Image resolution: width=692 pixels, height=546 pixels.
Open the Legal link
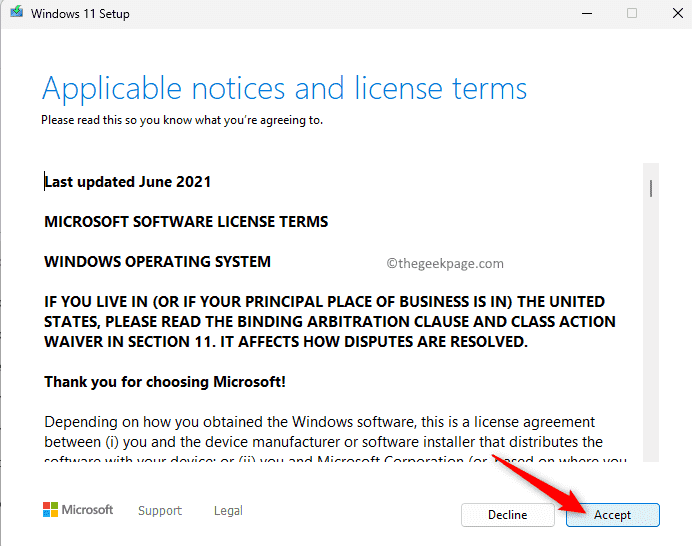[228, 511]
